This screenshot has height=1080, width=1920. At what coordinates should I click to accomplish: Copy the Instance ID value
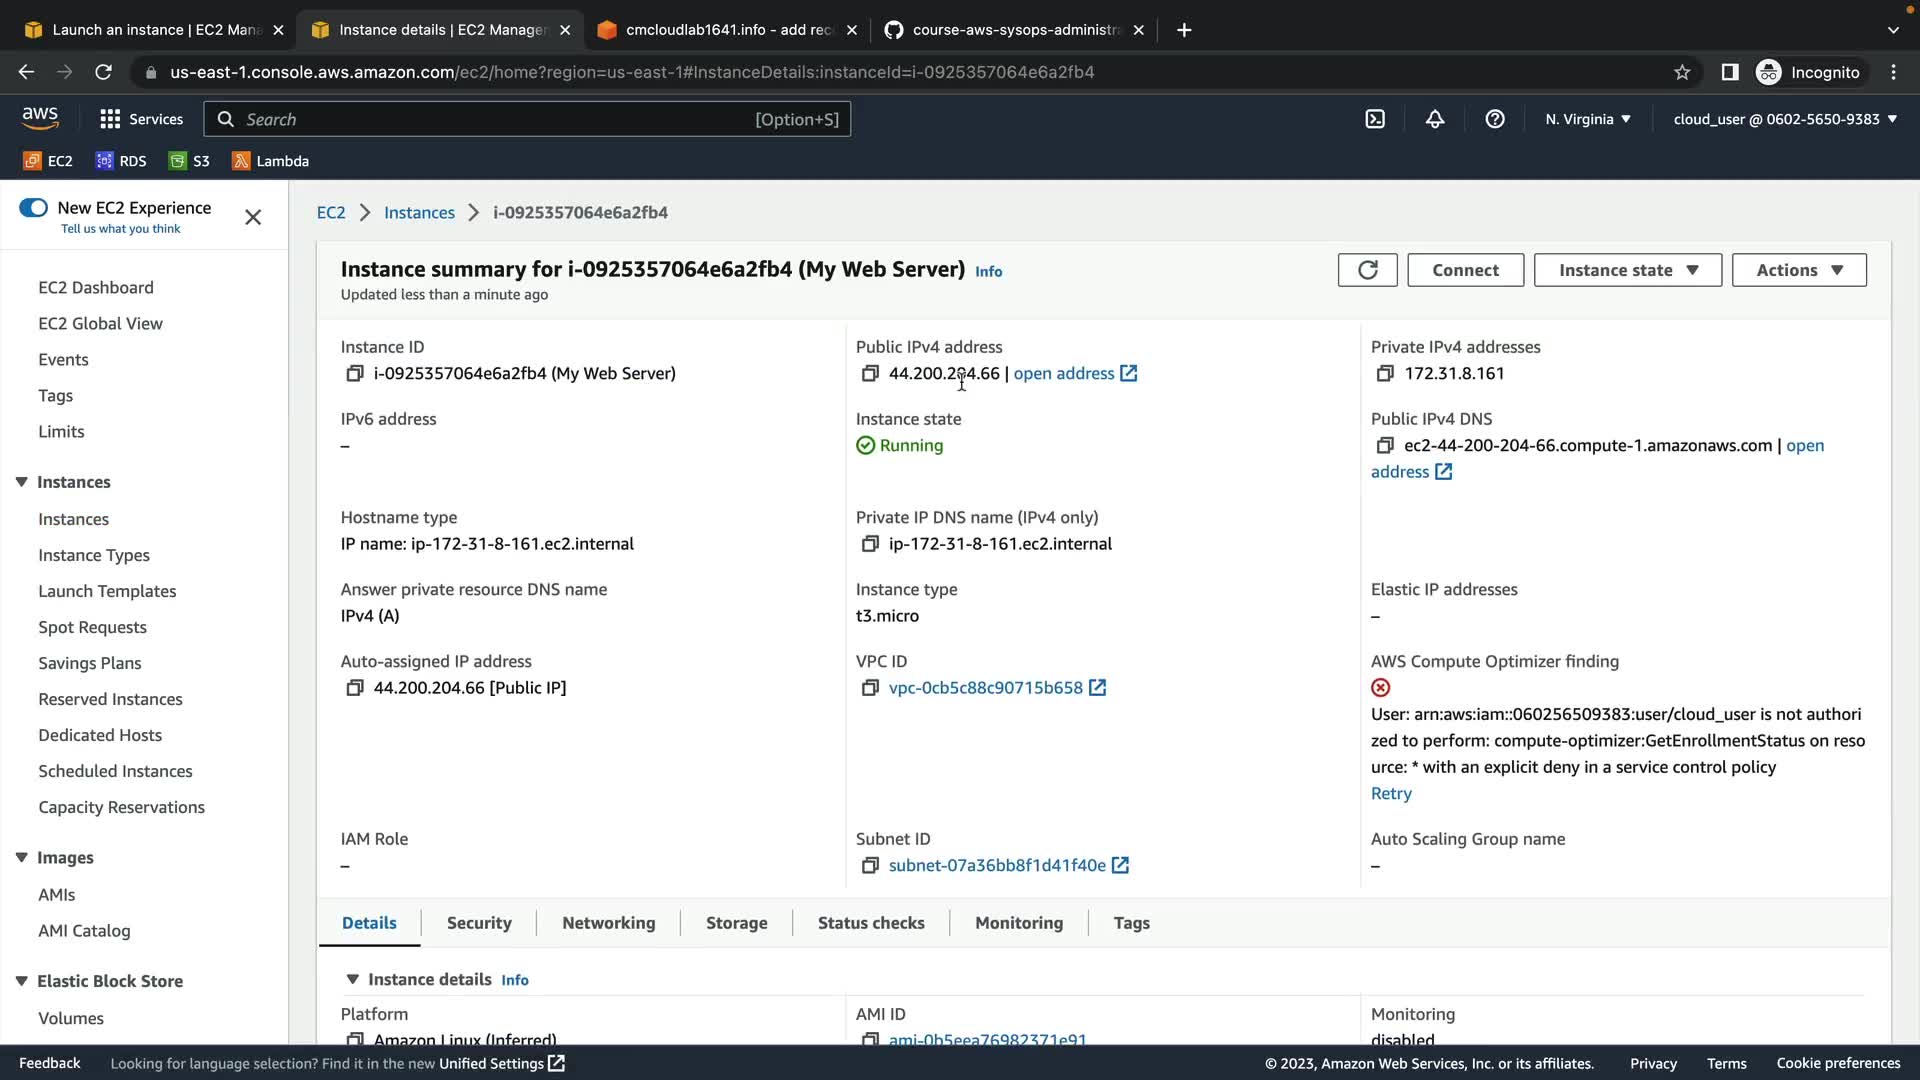tap(354, 373)
